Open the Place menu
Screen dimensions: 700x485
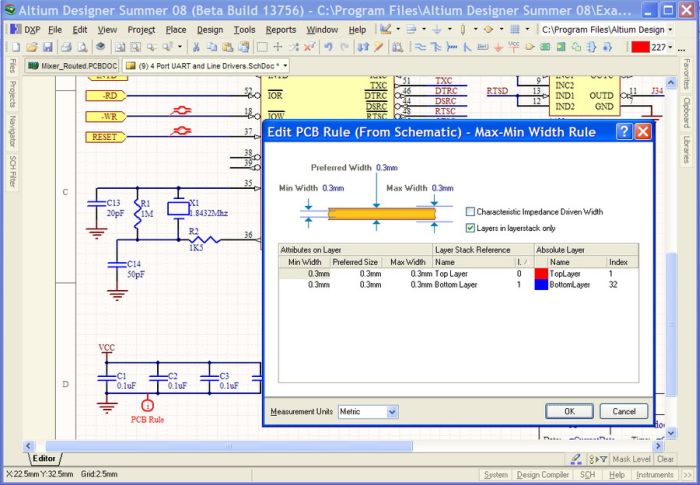click(176, 30)
